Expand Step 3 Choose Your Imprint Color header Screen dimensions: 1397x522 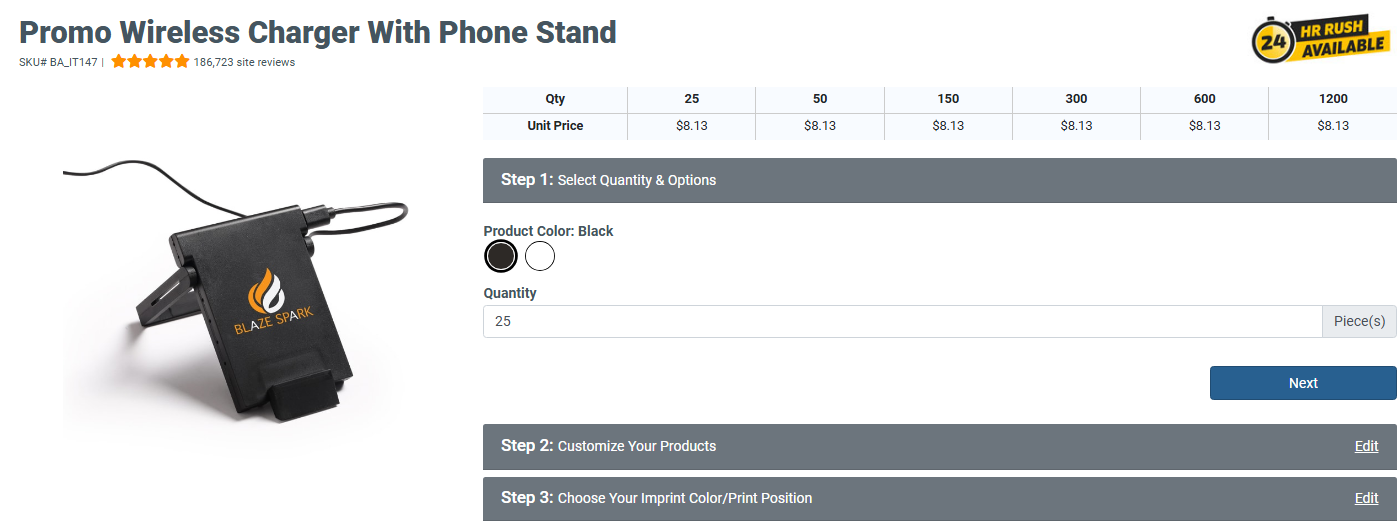coord(900,498)
